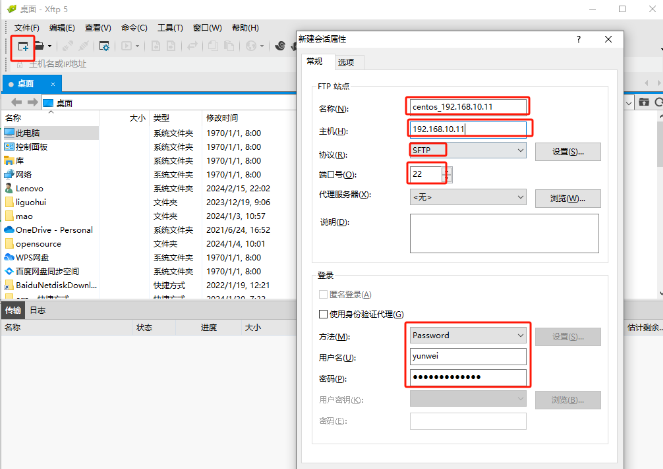Image resolution: width=663 pixels, height=469 pixels.
Task: Click the 密码(P) password field
Action: point(468,377)
